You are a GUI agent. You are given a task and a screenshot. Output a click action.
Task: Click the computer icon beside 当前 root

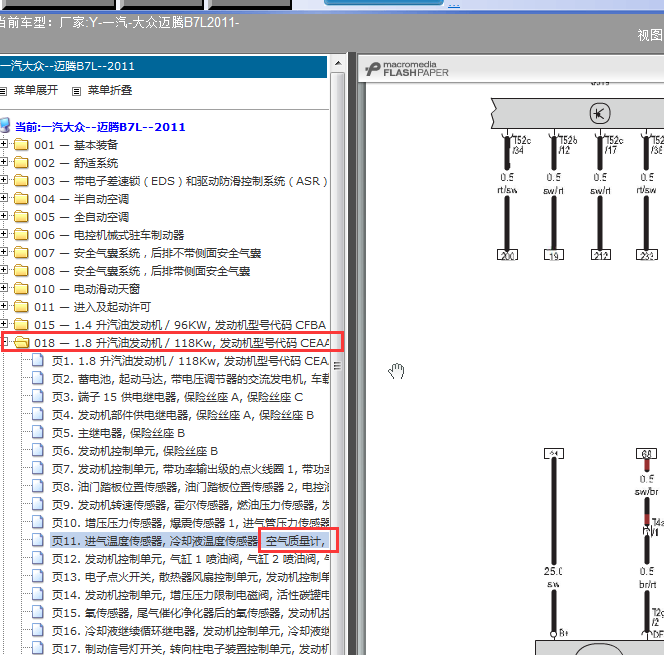(x=5, y=126)
